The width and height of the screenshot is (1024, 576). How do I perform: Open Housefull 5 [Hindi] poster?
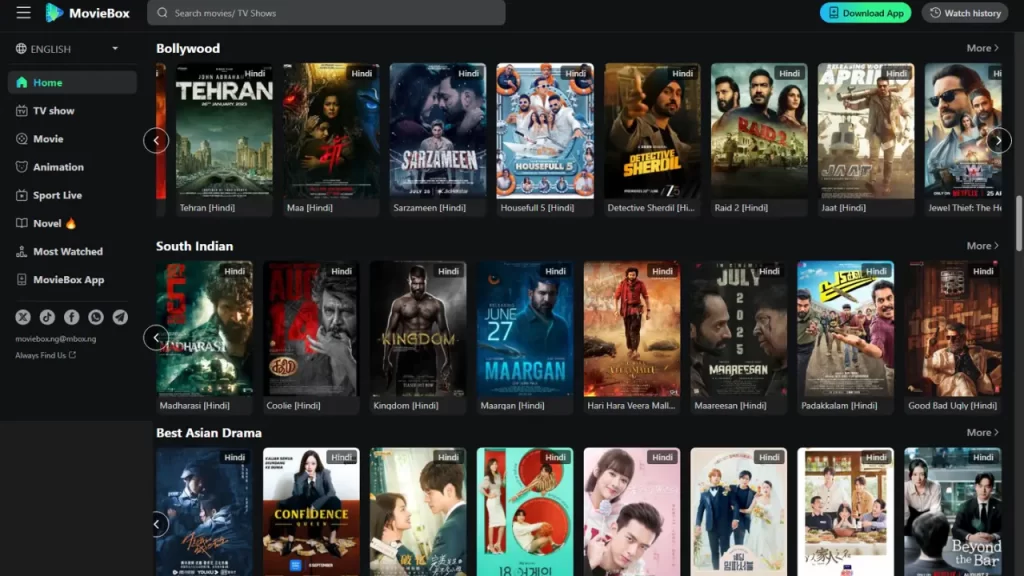click(545, 131)
